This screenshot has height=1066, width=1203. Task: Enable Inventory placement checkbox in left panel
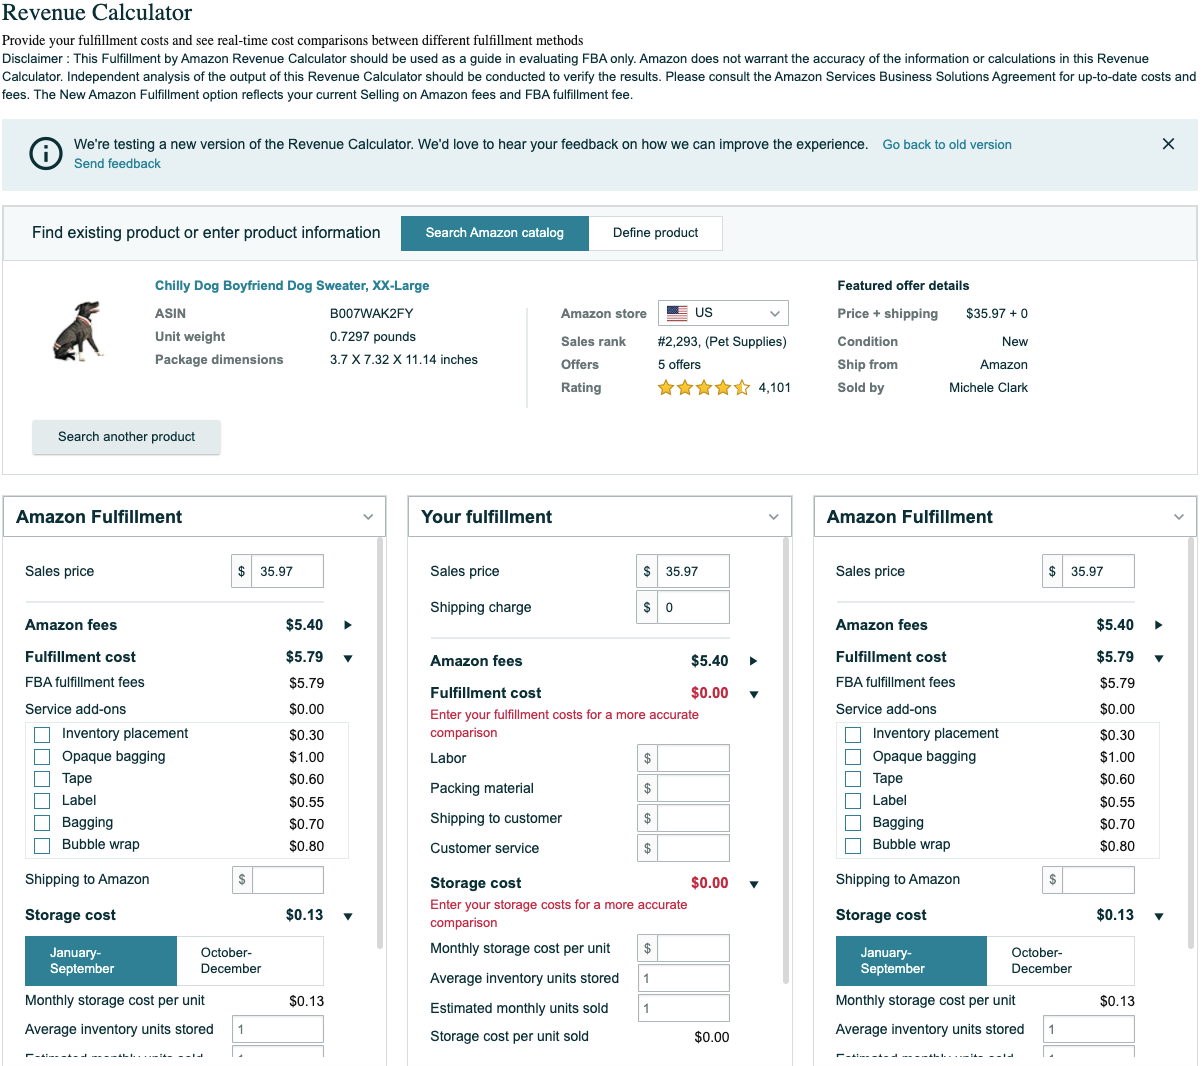[x=42, y=735]
